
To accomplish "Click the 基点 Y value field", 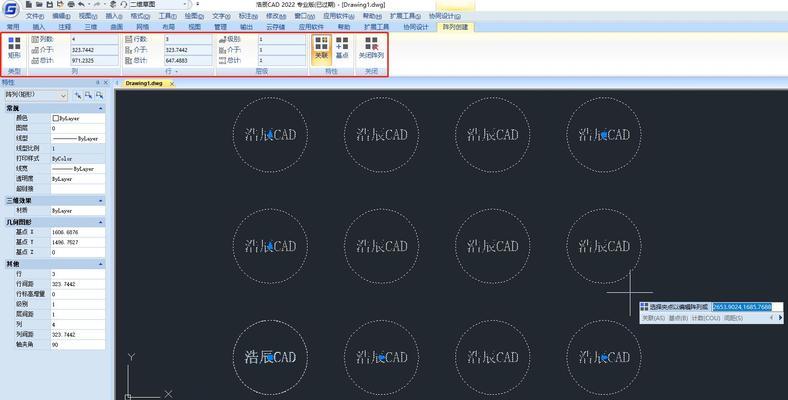I will [77, 242].
